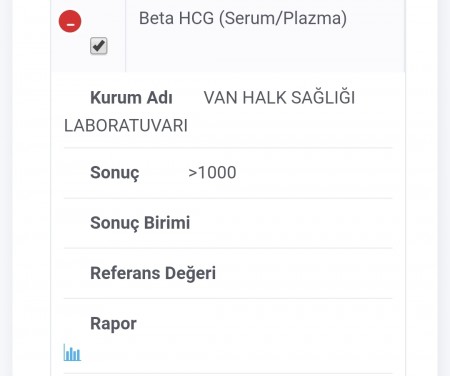The height and width of the screenshot is (376, 450).
Task: Click the gray page background at left edge
Action: point(6,188)
